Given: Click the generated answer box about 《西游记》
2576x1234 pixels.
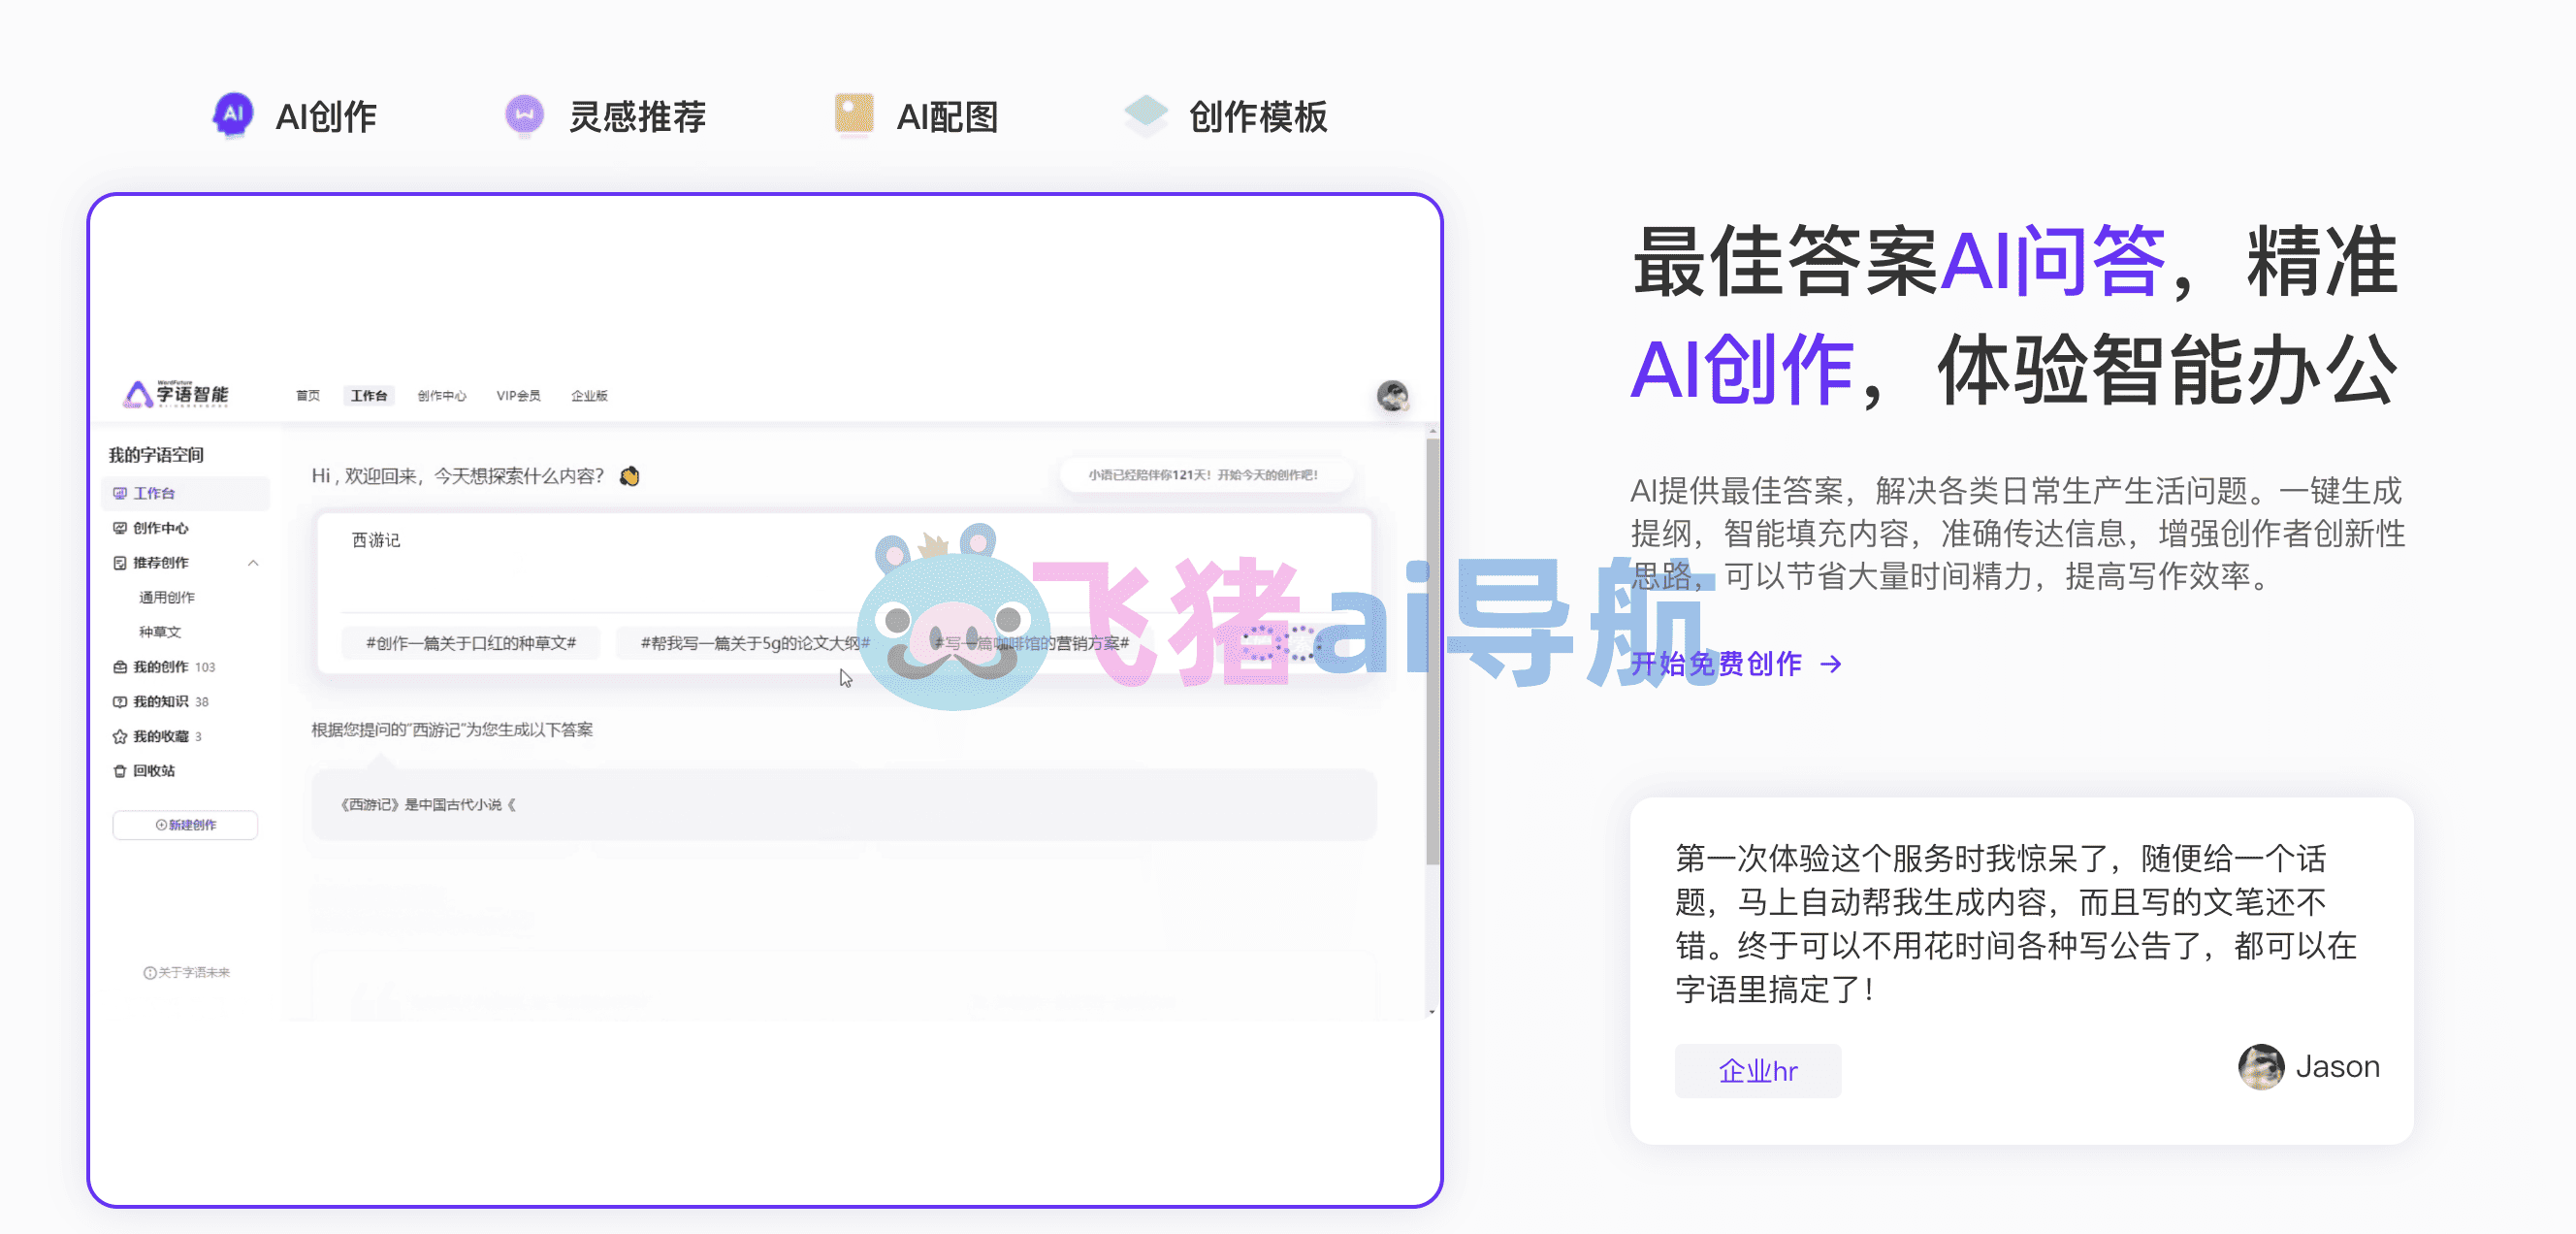Looking at the screenshot, I should 844,805.
